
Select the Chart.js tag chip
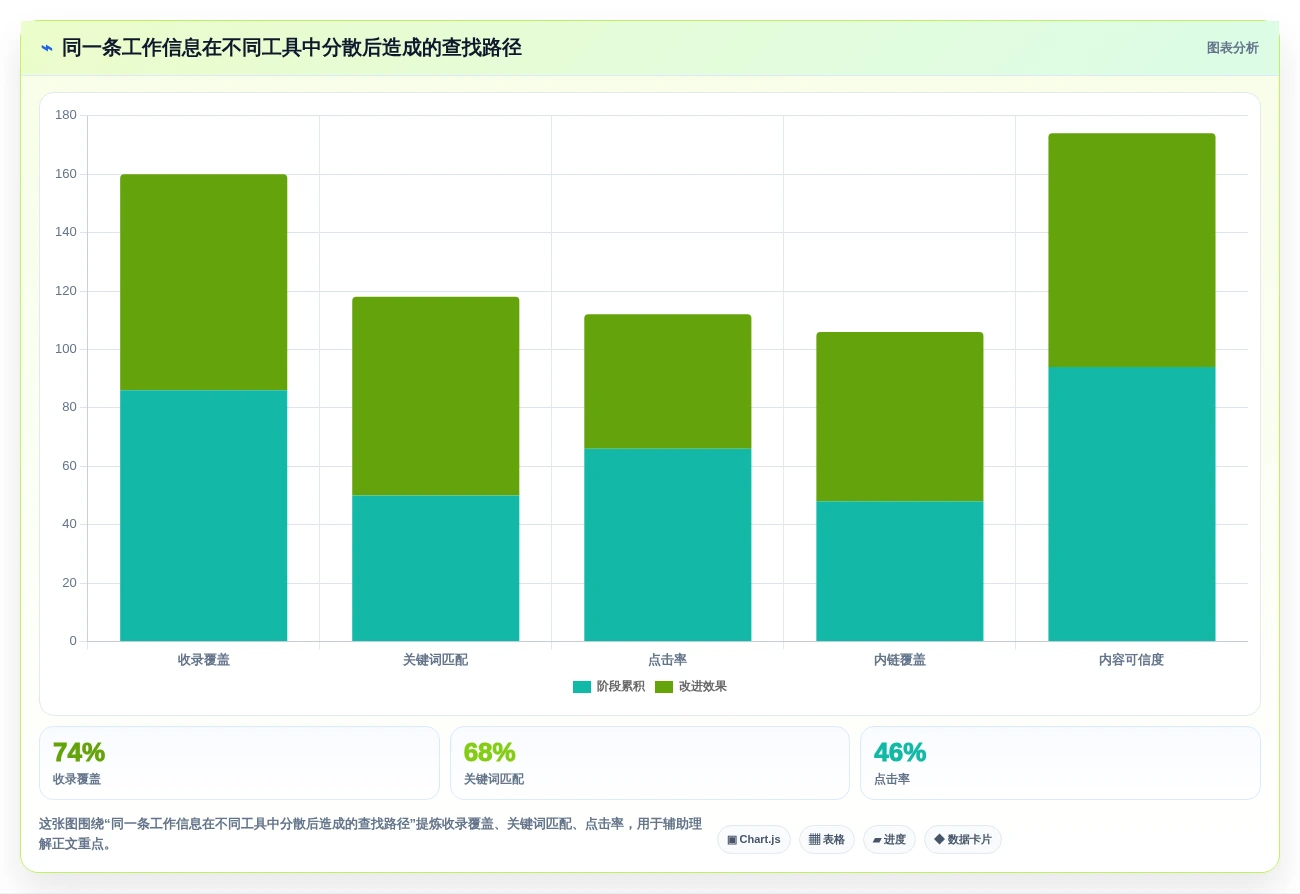point(754,839)
